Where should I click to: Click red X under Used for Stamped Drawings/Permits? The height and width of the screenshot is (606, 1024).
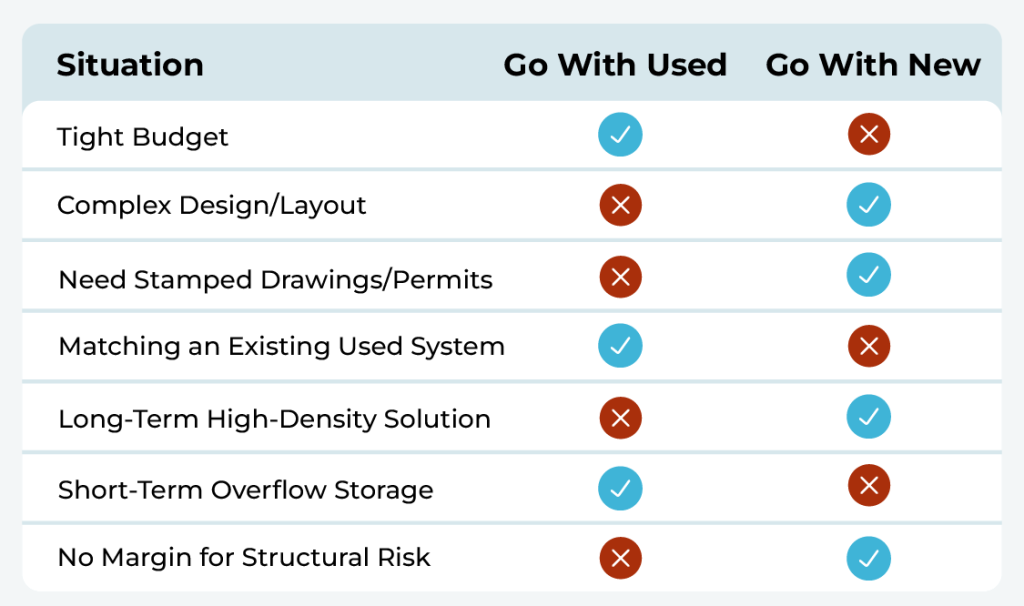tap(620, 276)
